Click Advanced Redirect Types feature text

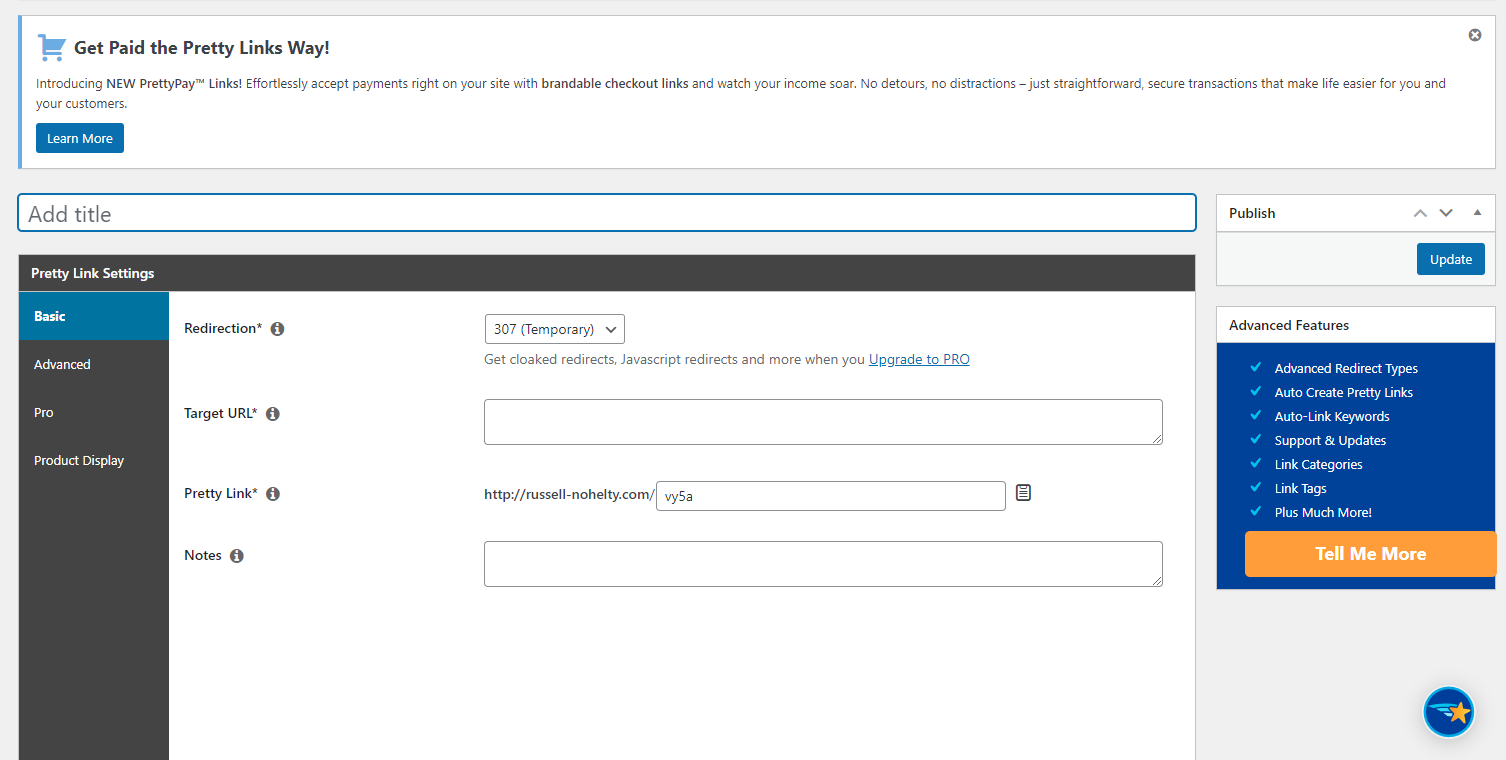(x=1346, y=369)
